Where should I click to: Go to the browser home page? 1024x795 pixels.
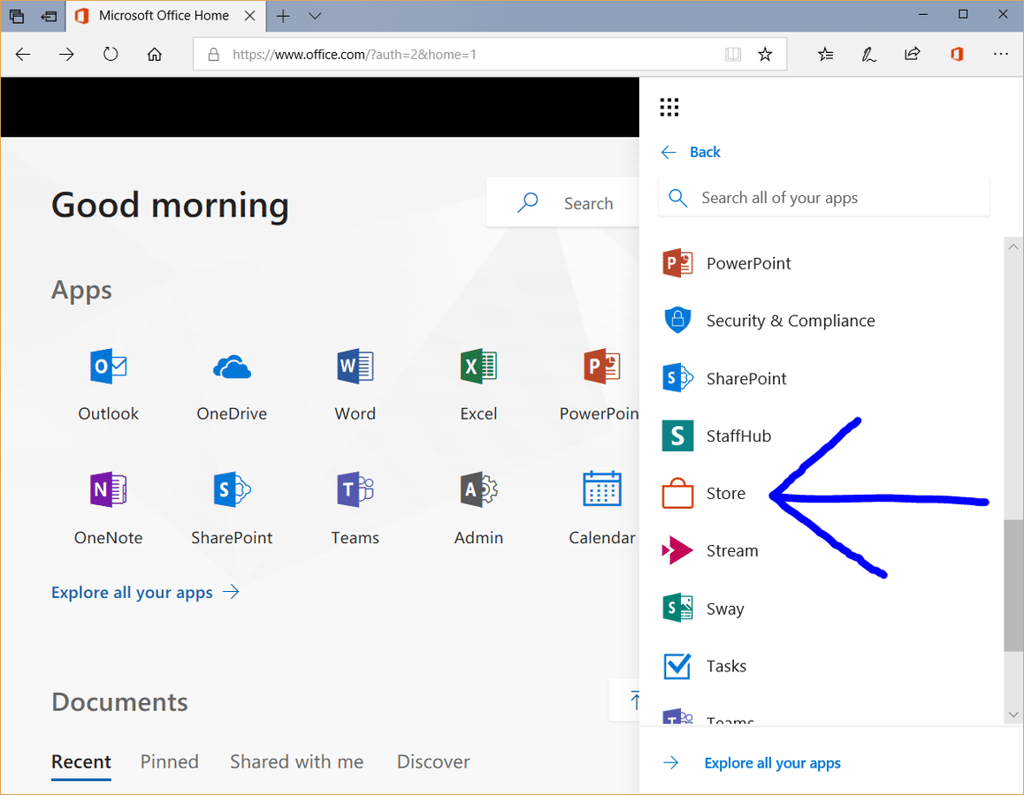154,54
